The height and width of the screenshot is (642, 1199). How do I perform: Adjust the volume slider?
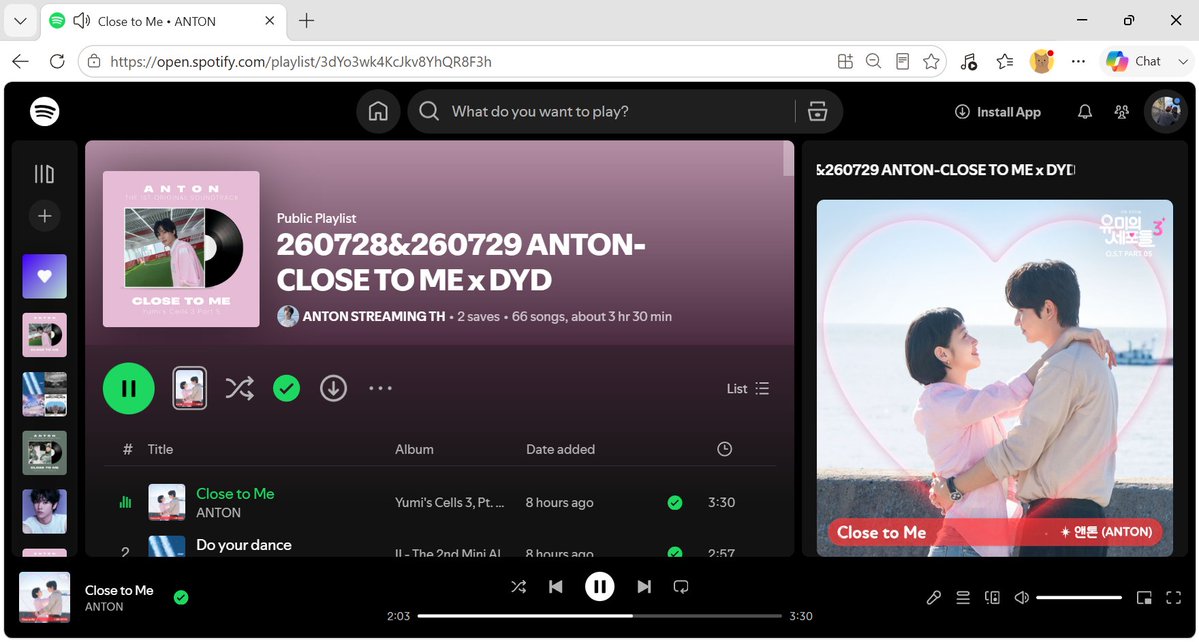(1079, 598)
